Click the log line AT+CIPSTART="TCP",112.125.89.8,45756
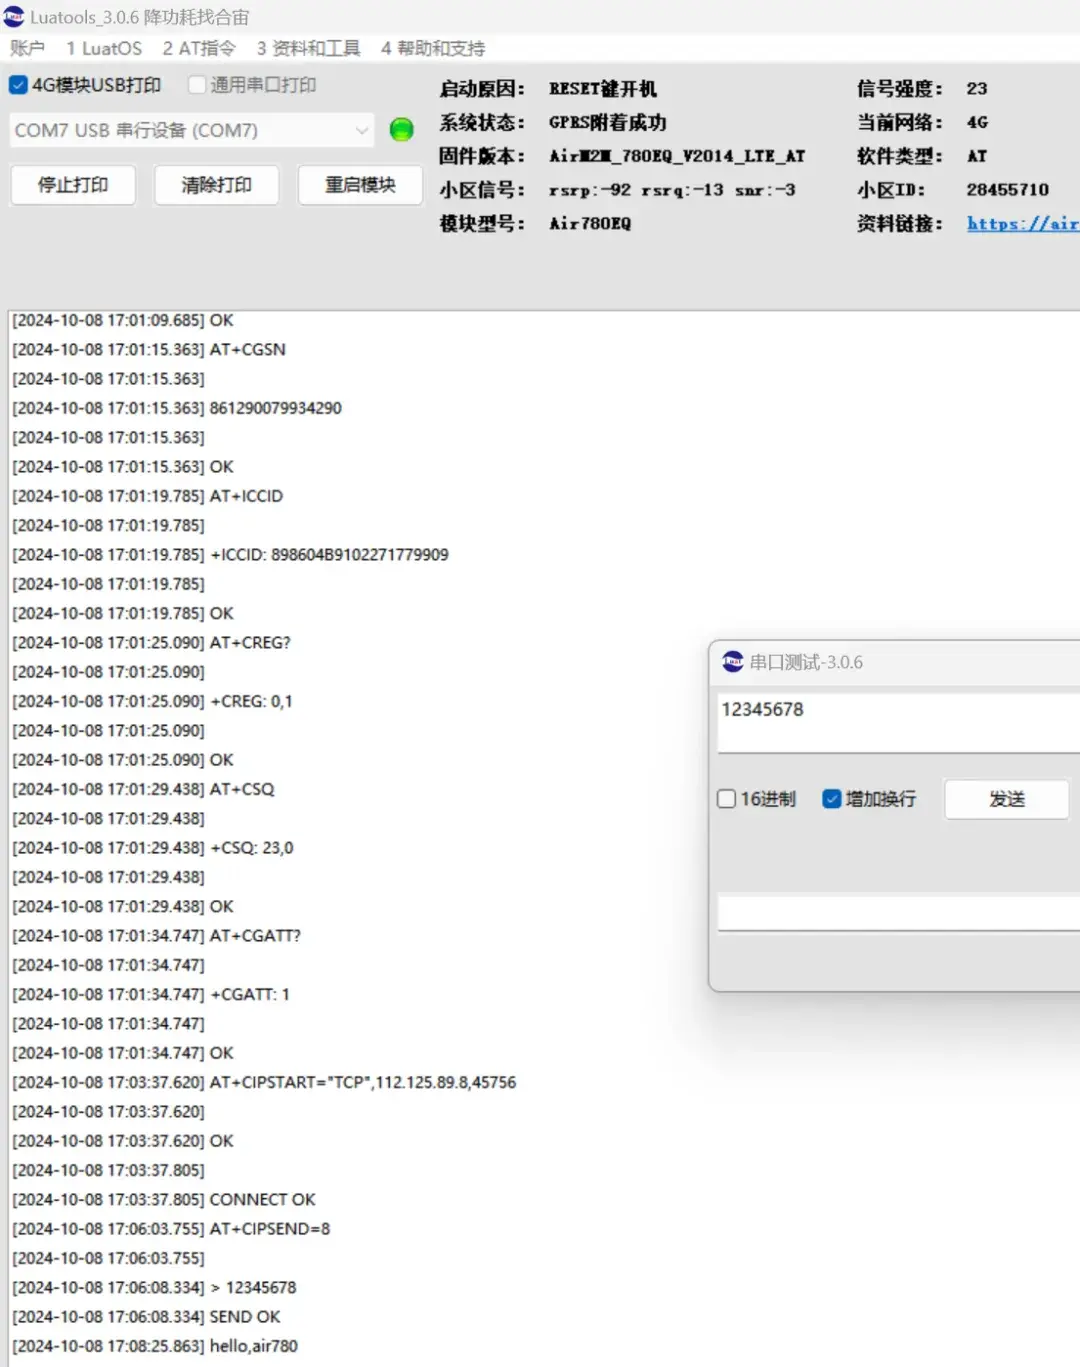Image resolution: width=1080 pixels, height=1367 pixels. tap(363, 1082)
